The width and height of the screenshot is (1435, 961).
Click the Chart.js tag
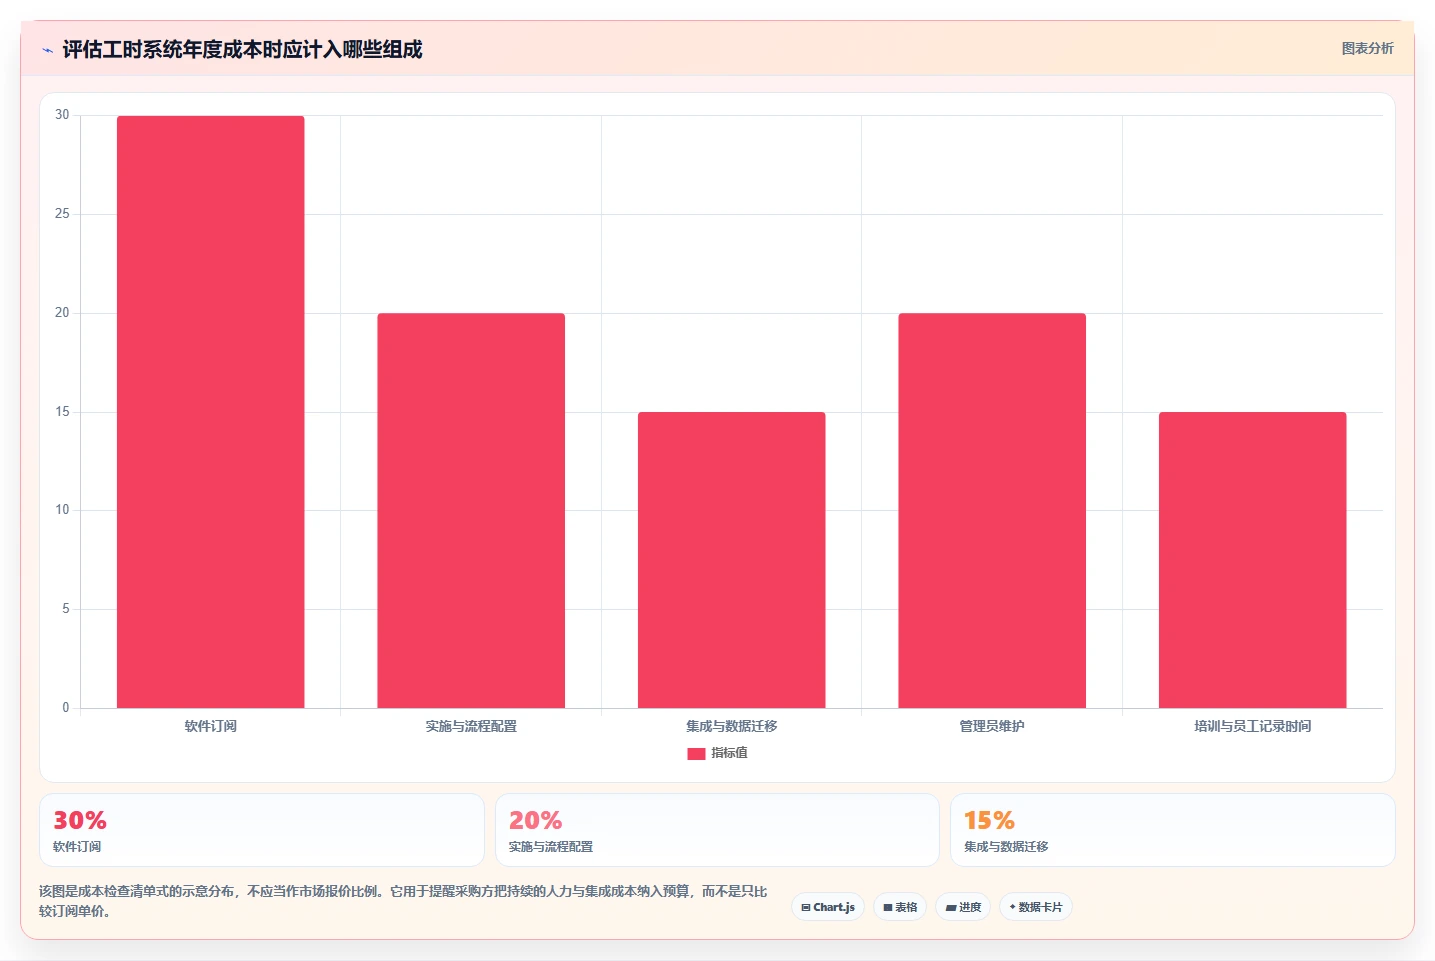pos(828,907)
